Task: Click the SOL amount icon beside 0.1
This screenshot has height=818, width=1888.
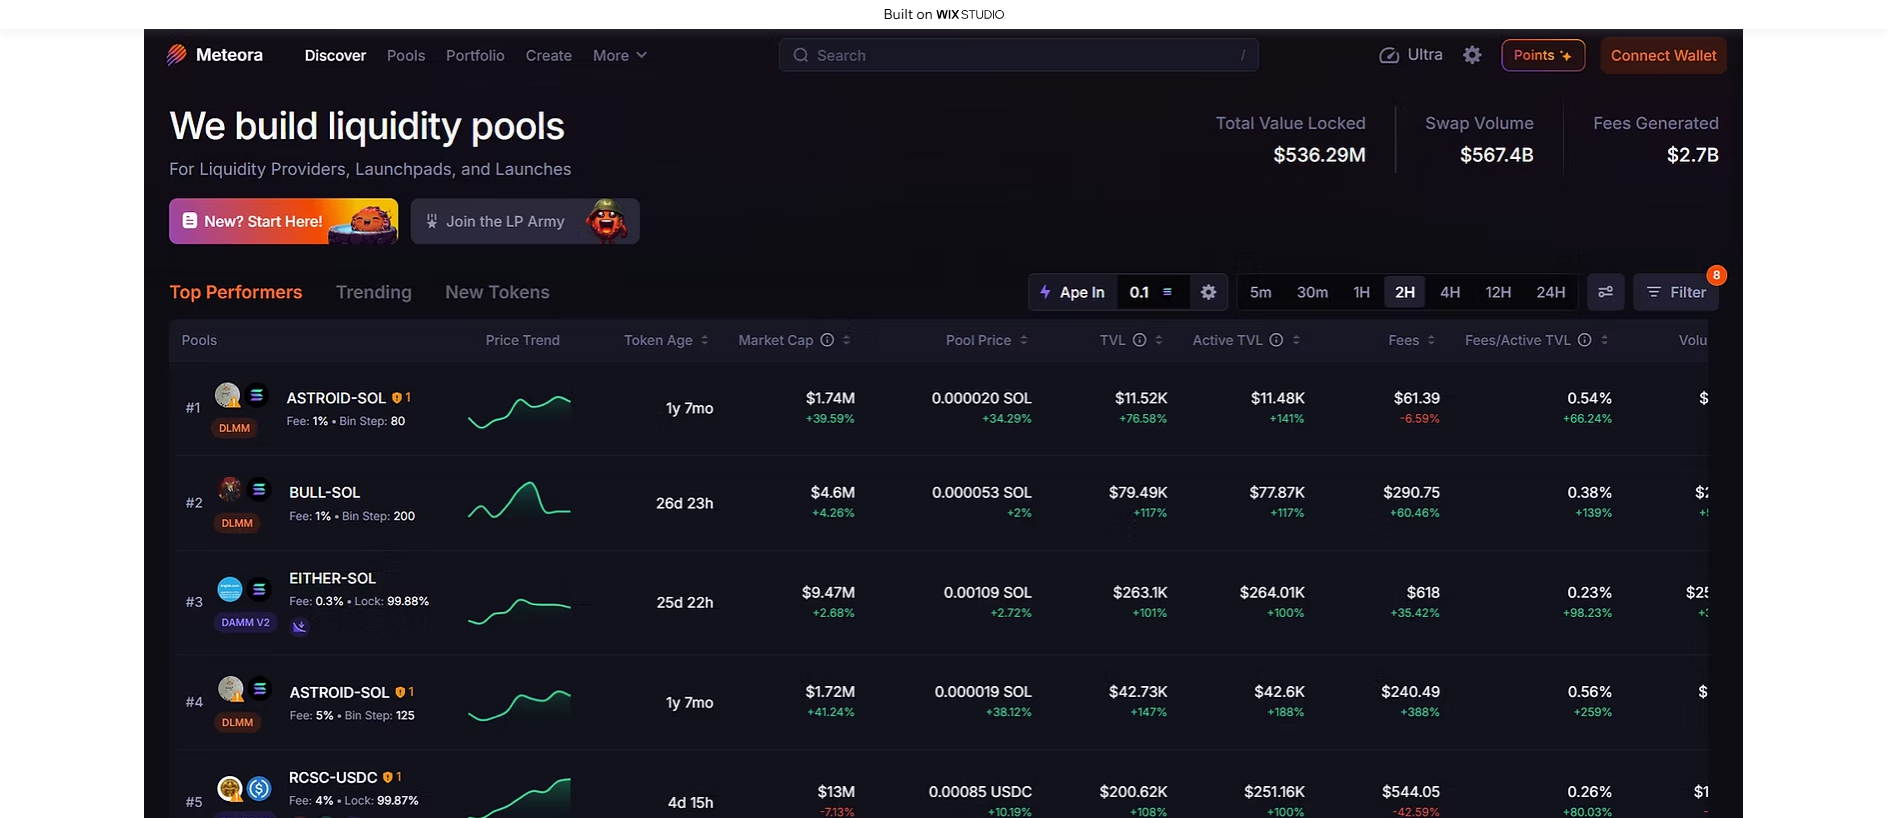Action: tap(1167, 292)
